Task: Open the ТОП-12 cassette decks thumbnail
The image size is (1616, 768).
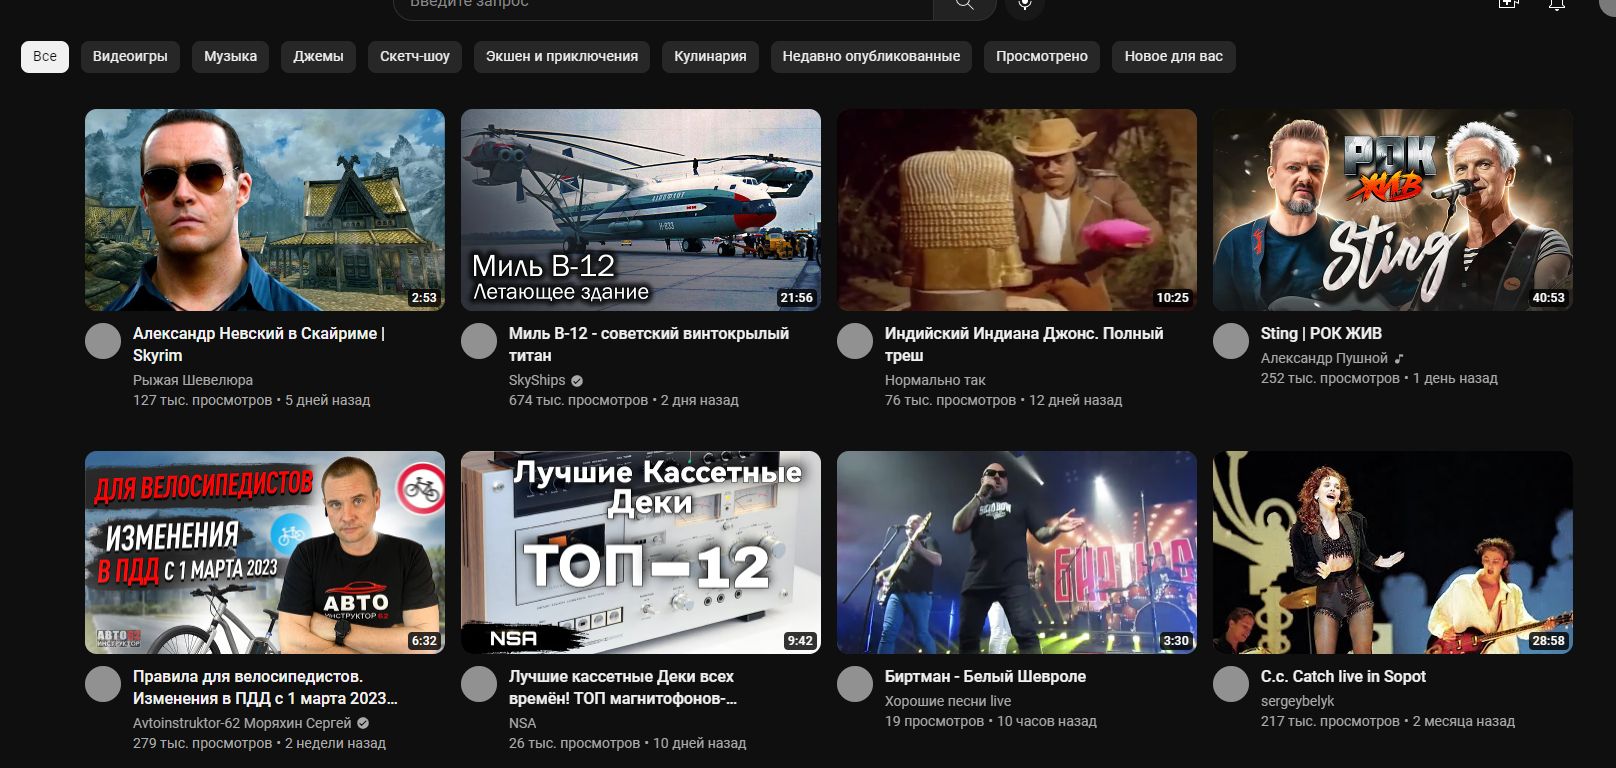Action: pos(641,553)
